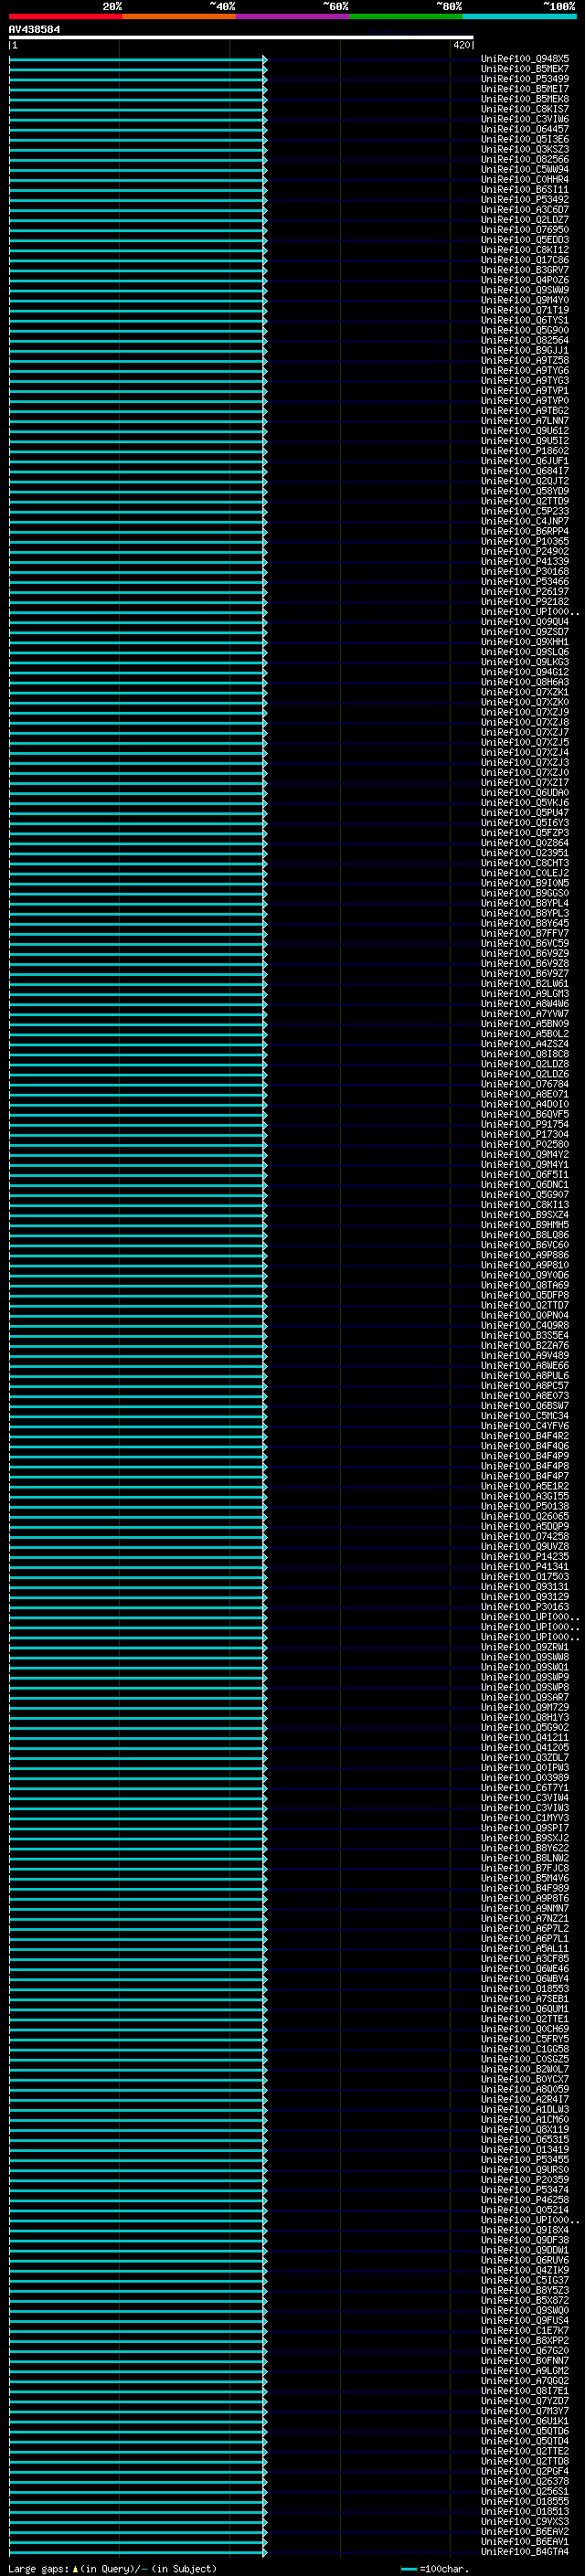
Task: Select hit label UniRef100_C8KIS7
Action: [x=525, y=109]
